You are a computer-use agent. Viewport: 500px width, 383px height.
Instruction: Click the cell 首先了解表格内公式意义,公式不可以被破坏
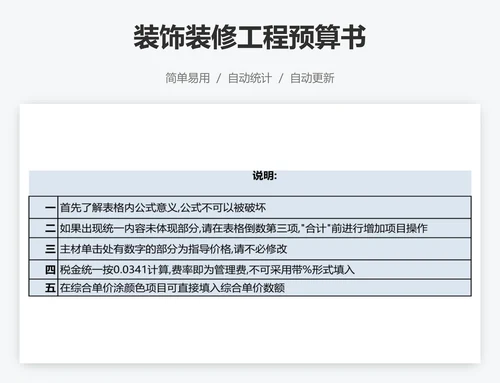click(264, 208)
